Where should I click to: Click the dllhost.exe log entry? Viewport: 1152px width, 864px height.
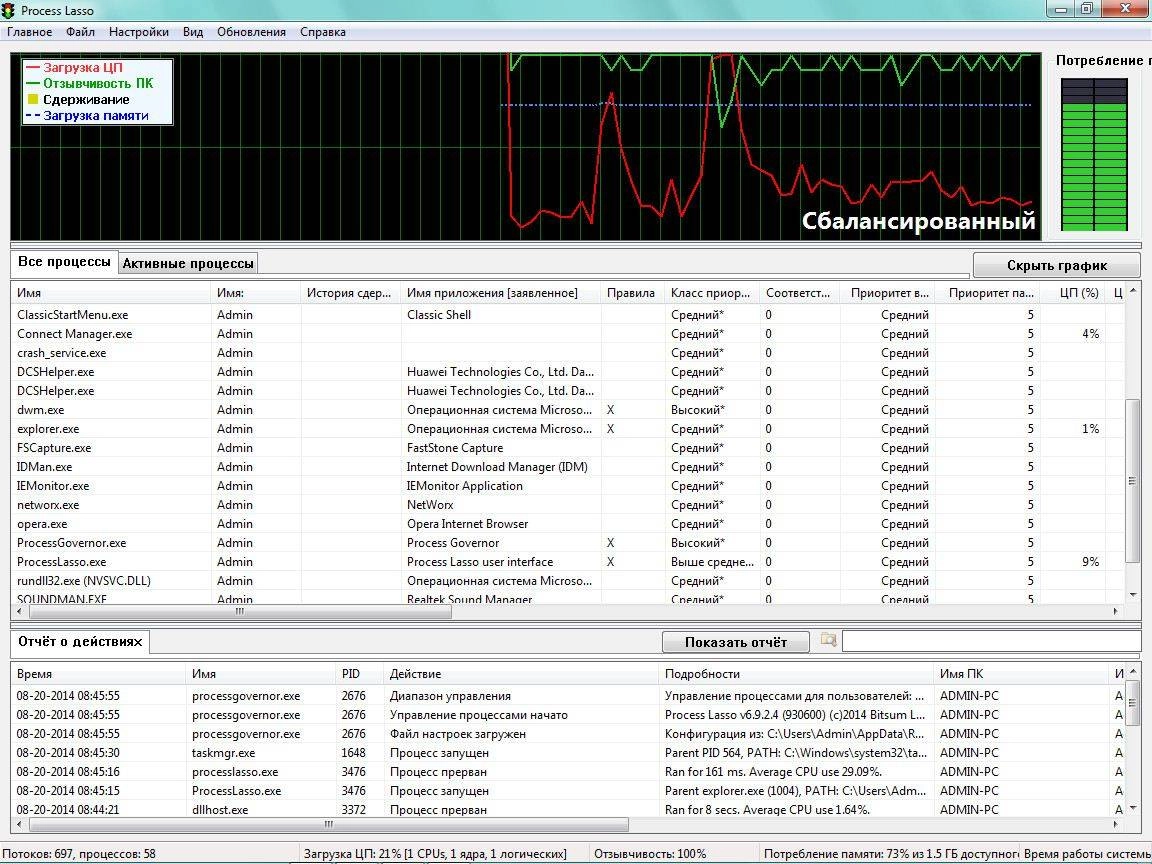567,810
